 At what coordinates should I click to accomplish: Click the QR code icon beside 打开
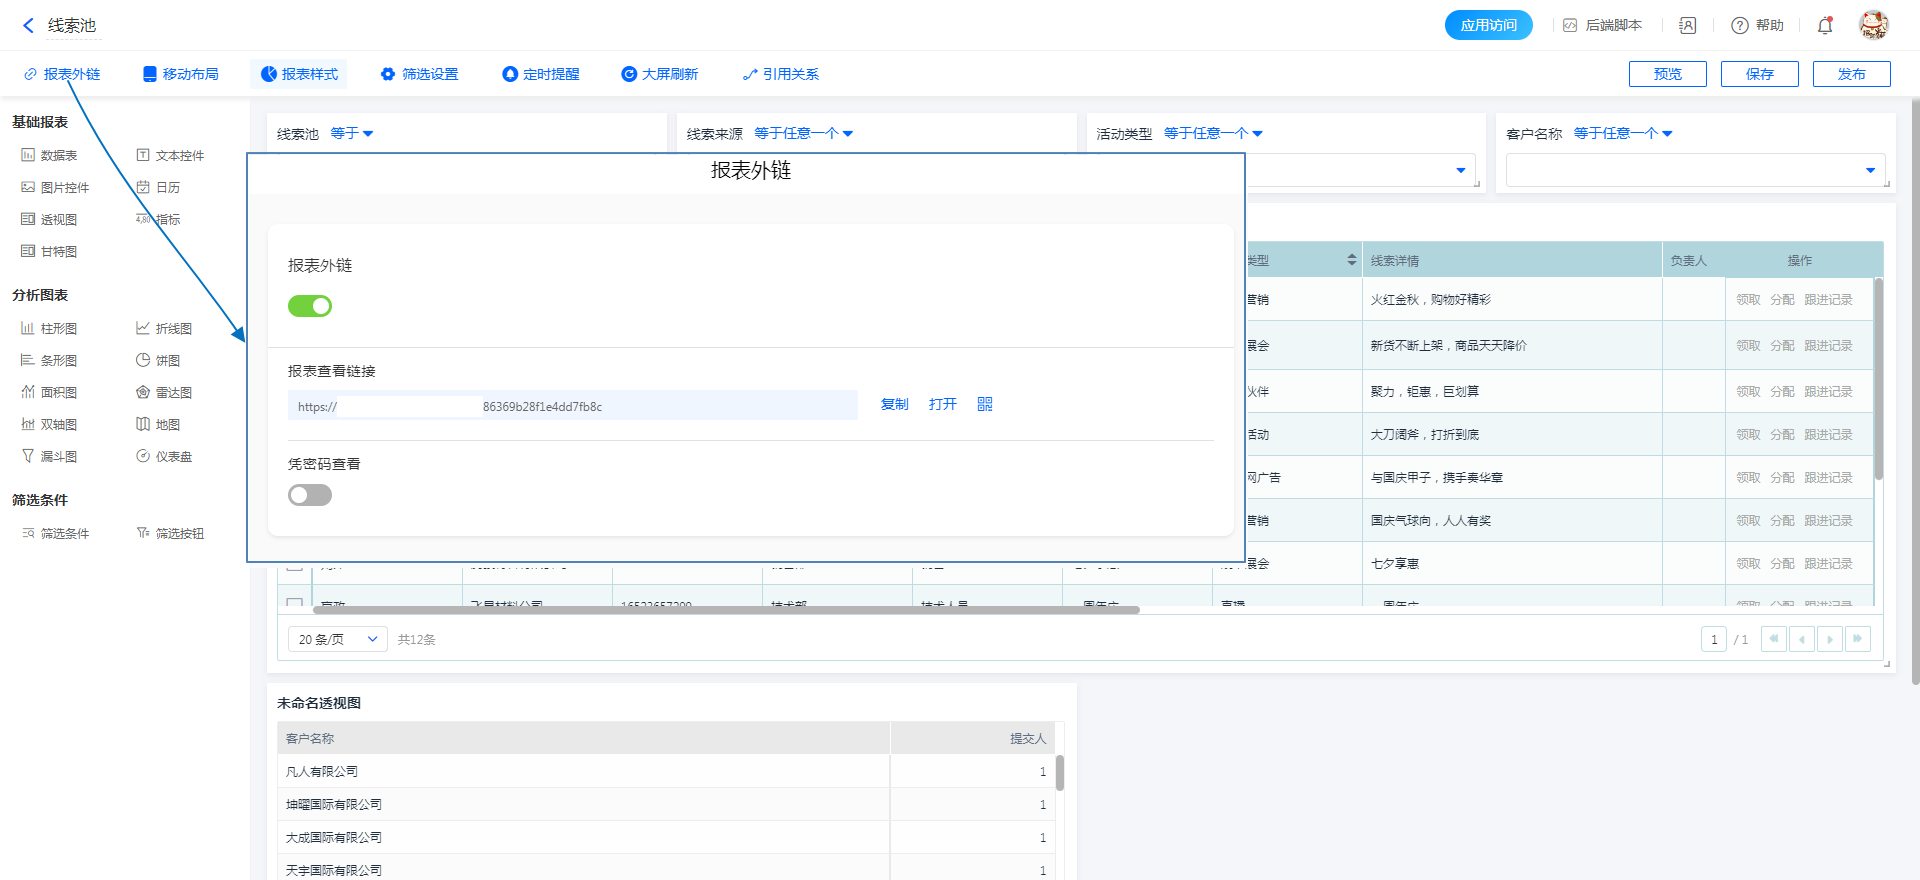[x=985, y=404]
